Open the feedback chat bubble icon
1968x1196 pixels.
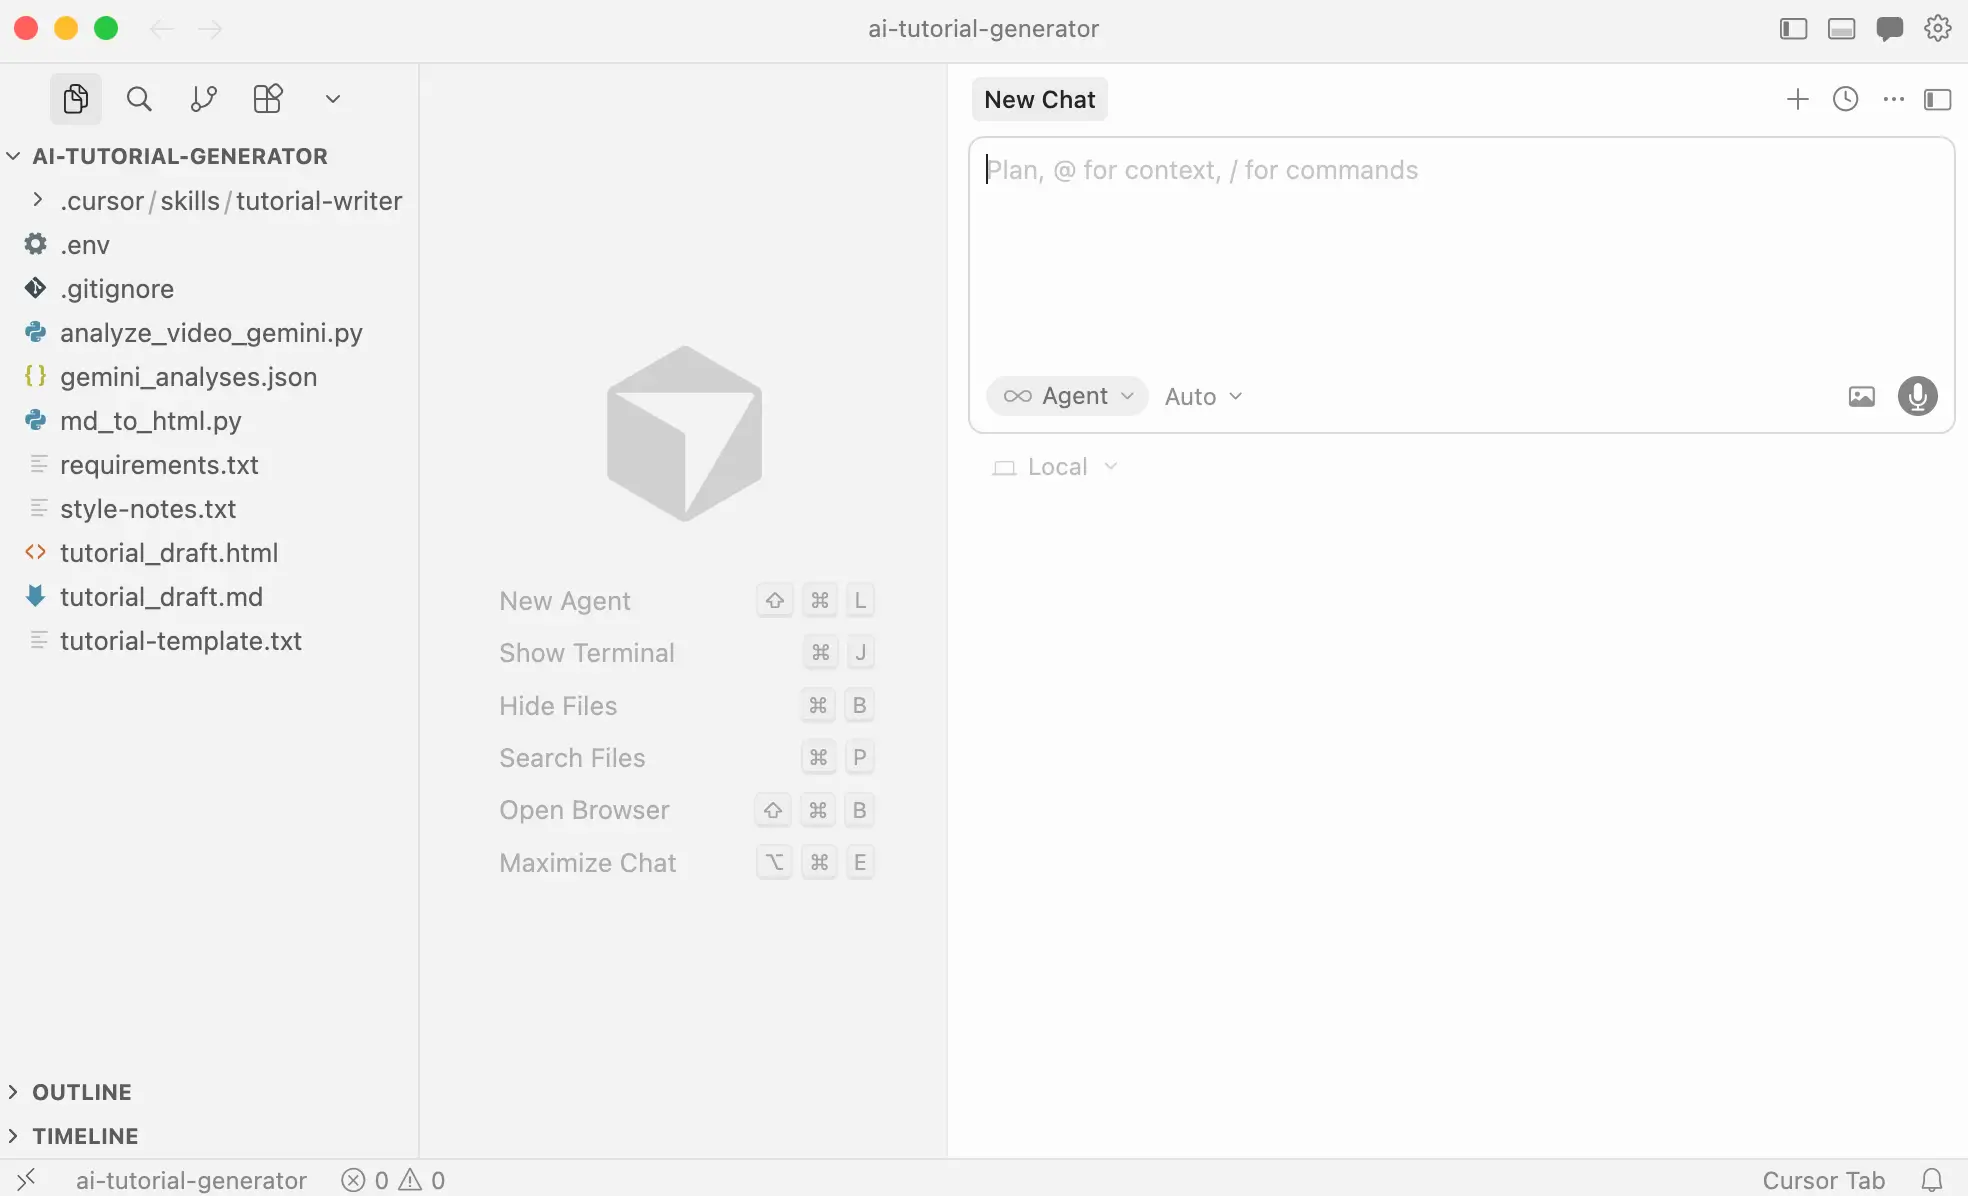point(1889,28)
